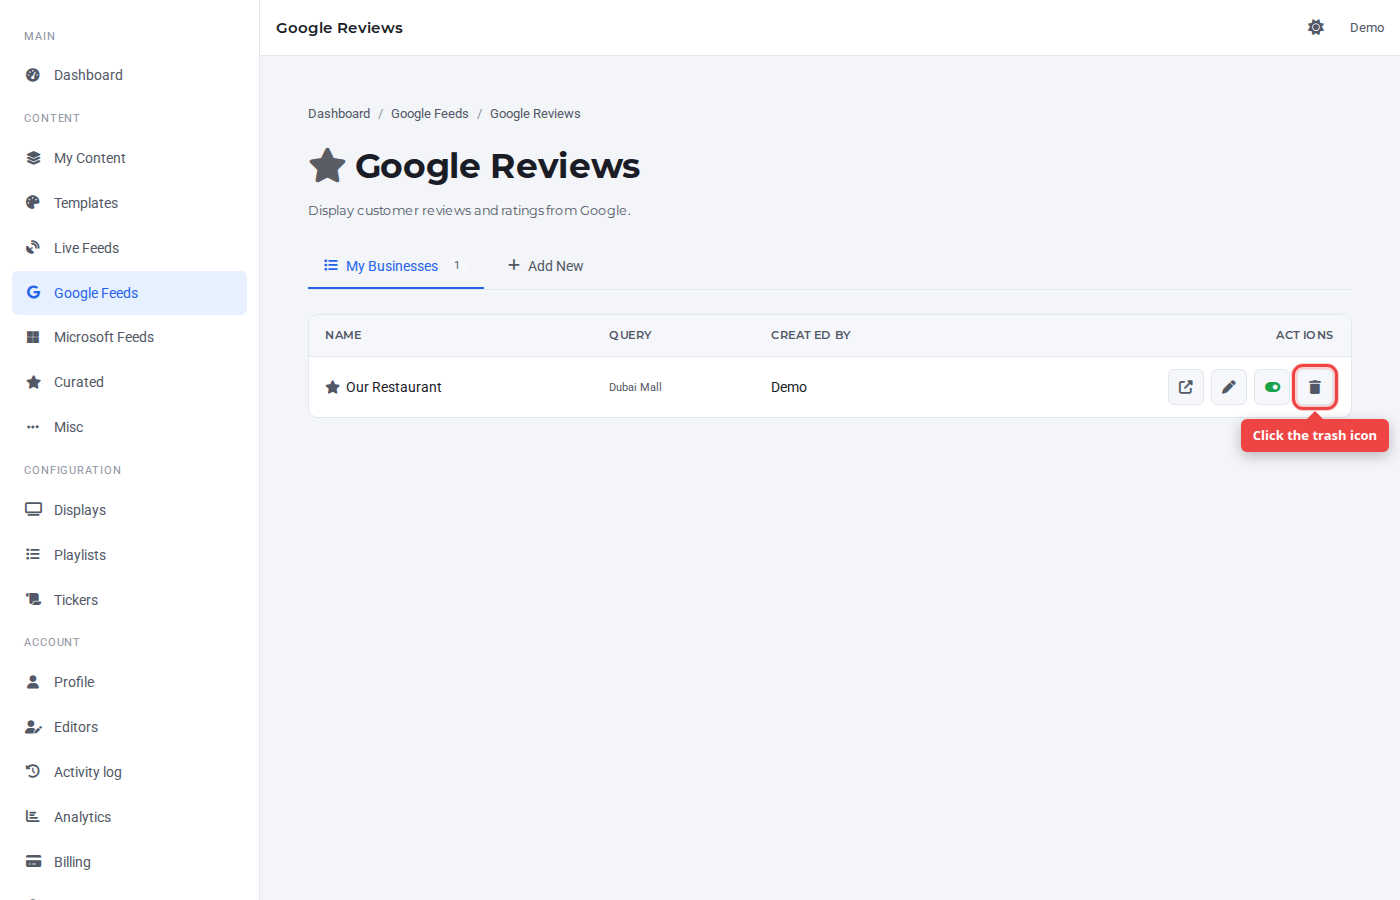Screen dimensions: 1400x900
Task: Click the Billing credit card icon
Action: click(33, 862)
